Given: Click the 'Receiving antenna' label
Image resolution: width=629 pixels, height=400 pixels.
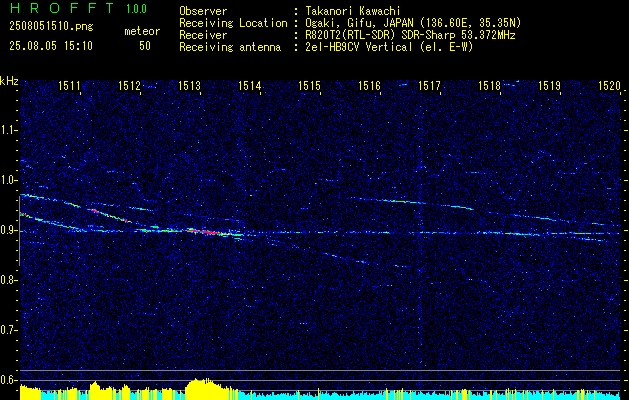Looking at the screenshot, I should point(230,47).
